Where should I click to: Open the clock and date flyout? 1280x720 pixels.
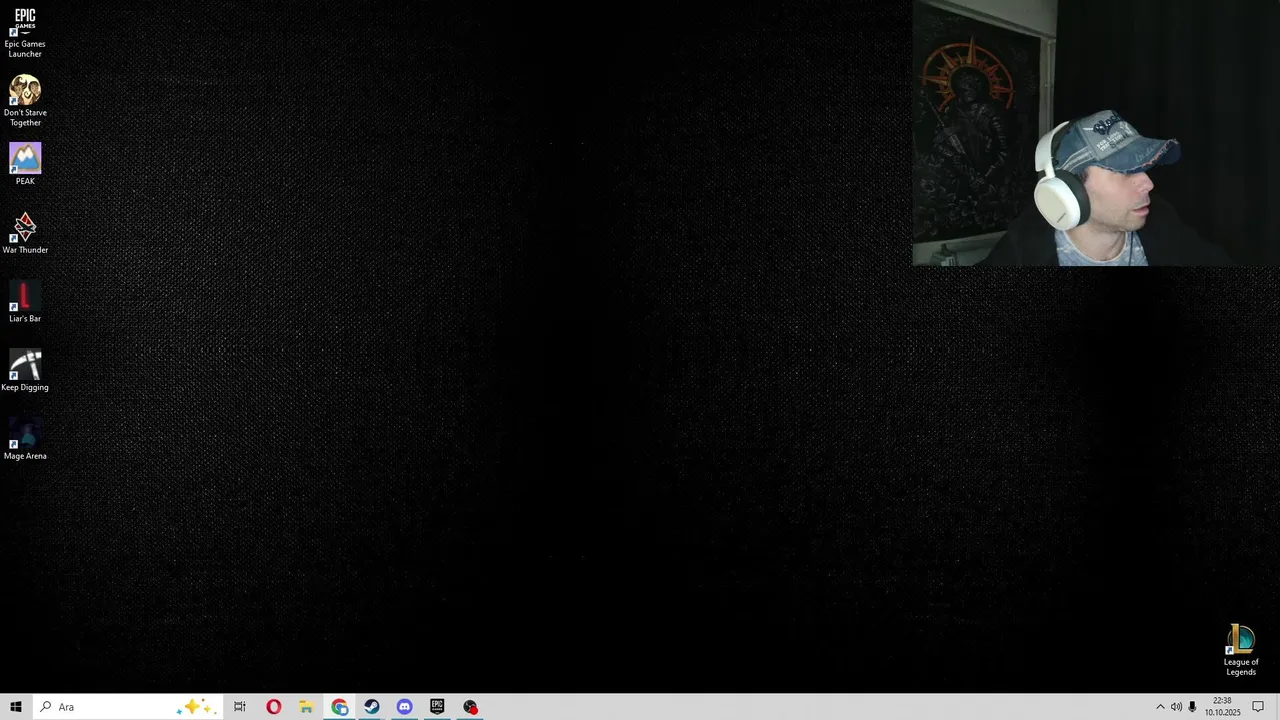[x=1222, y=707]
